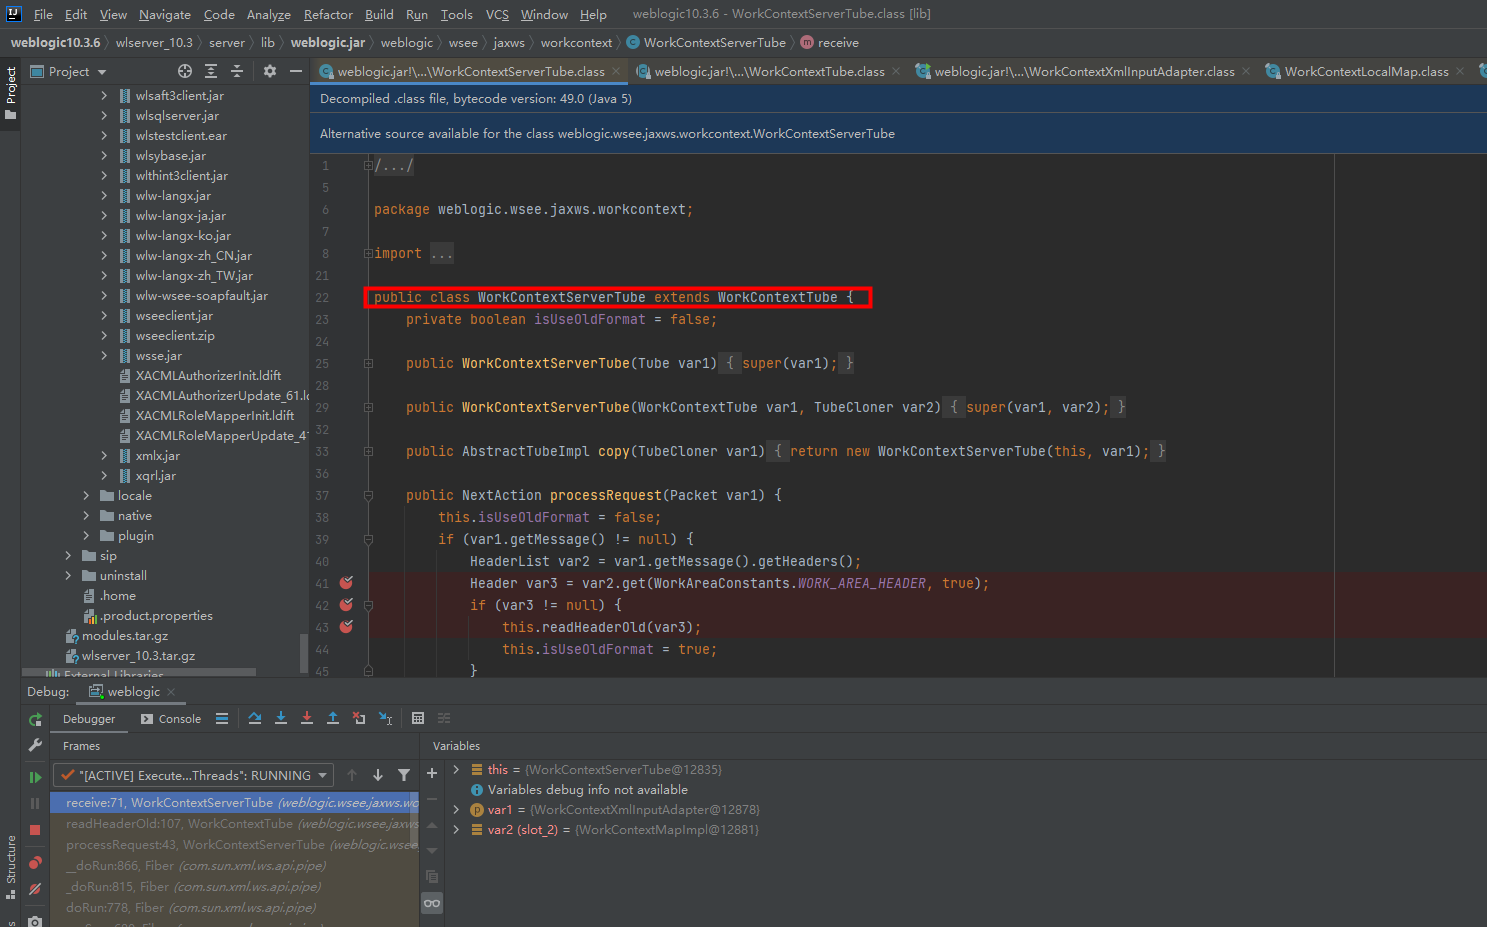Open the Refactor menu

point(328,14)
